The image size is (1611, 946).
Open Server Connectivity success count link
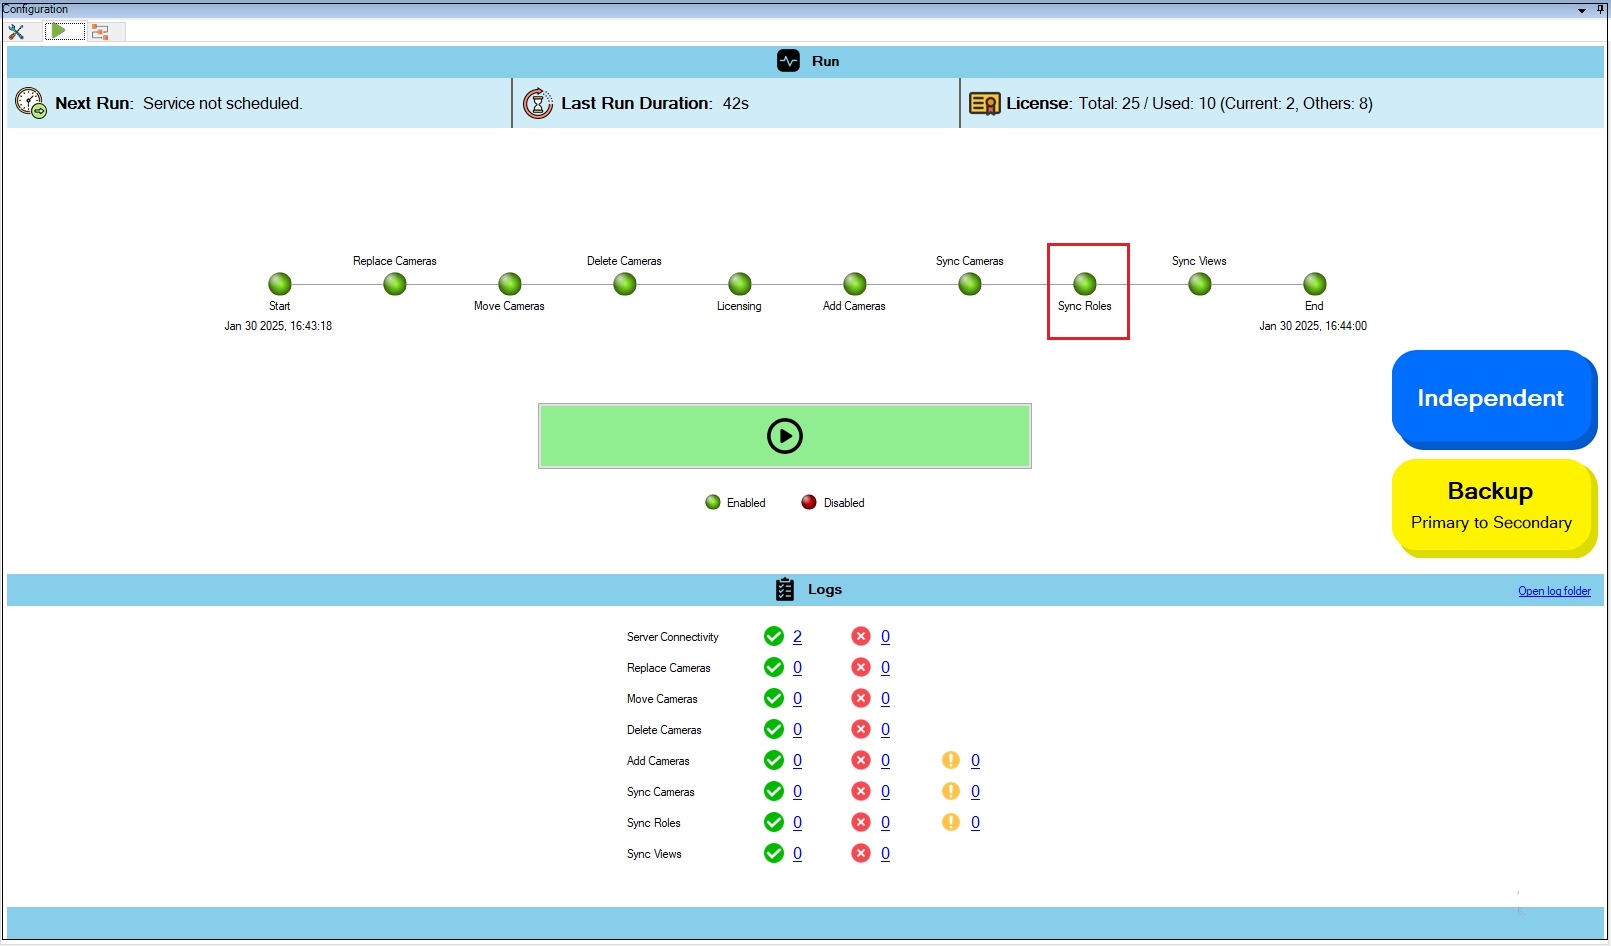pyautogui.click(x=797, y=637)
